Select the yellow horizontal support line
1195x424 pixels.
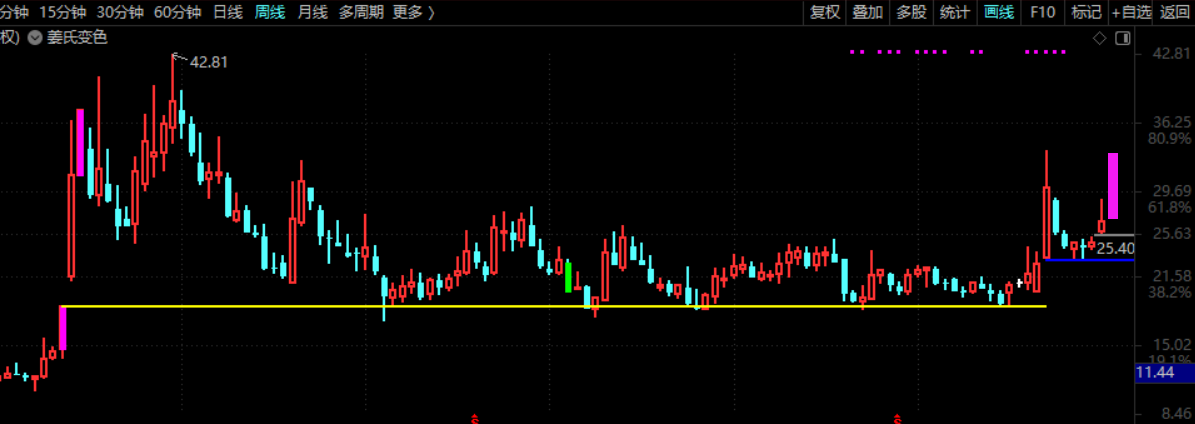553,307
